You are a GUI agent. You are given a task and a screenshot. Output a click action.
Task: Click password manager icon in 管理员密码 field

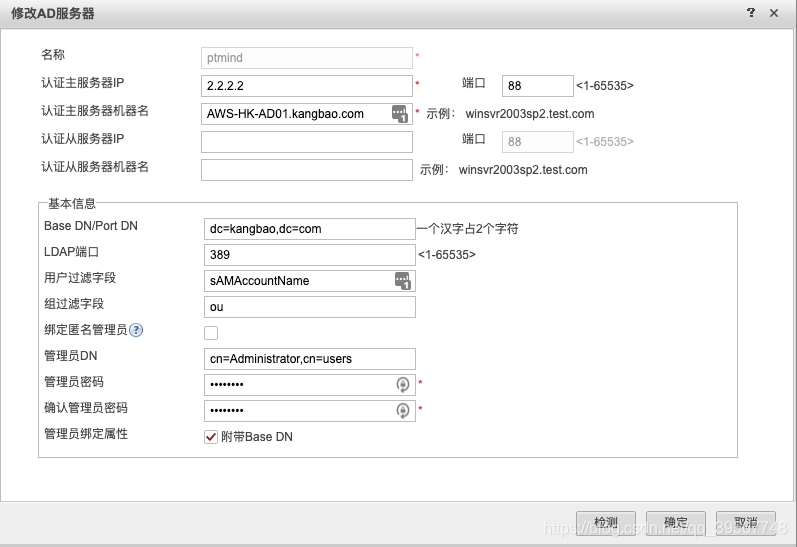point(403,385)
